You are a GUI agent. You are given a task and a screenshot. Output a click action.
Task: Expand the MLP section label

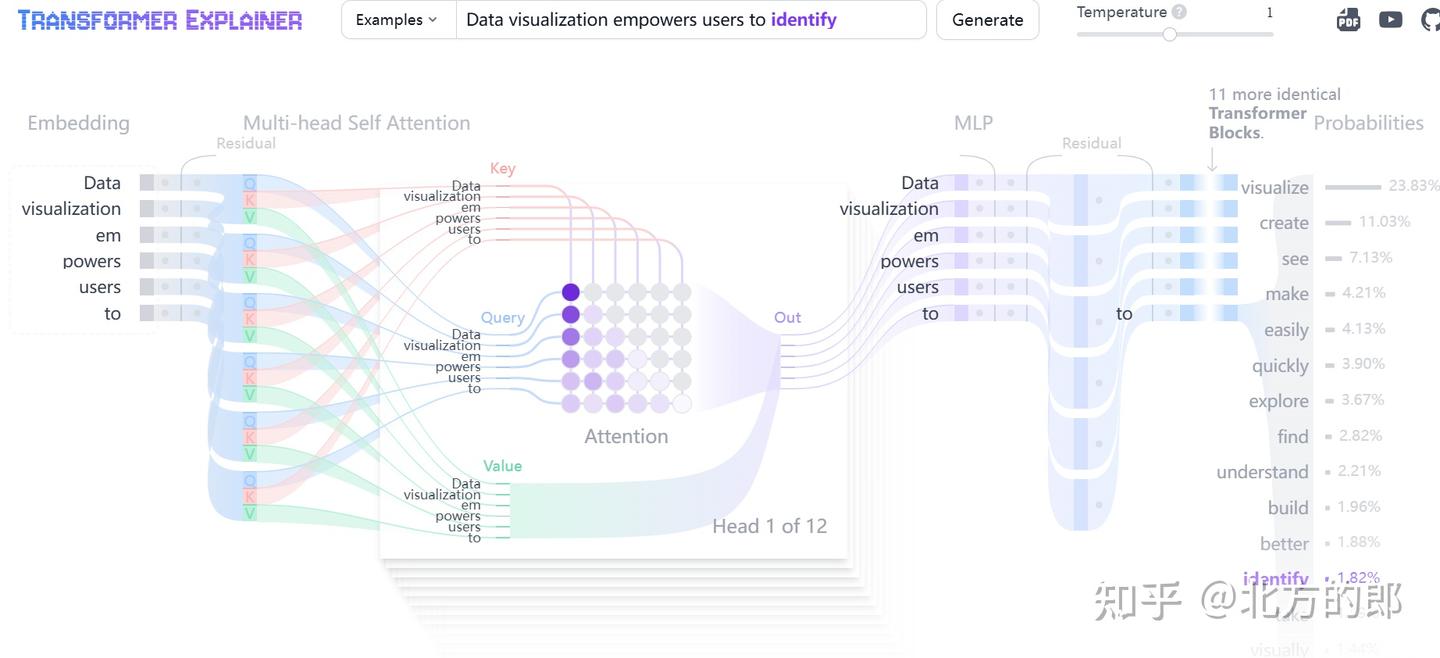pyautogui.click(x=973, y=123)
